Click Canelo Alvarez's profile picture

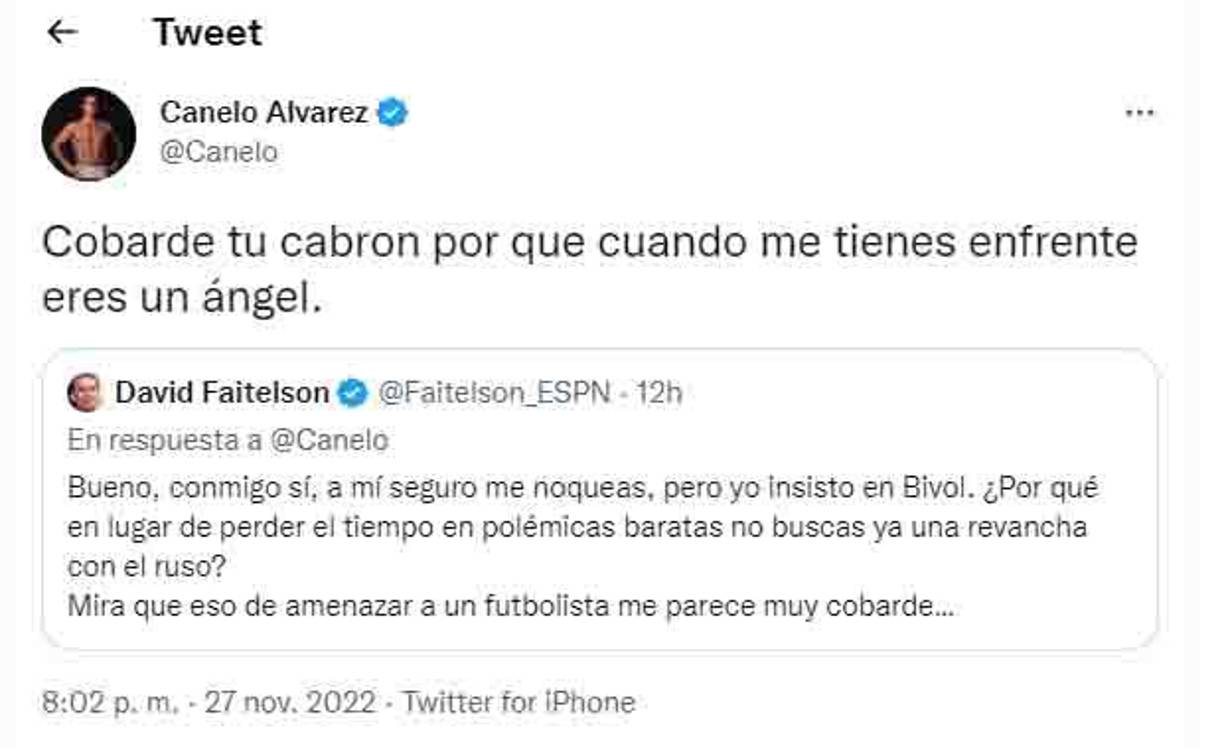pyautogui.click(x=89, y=131)
